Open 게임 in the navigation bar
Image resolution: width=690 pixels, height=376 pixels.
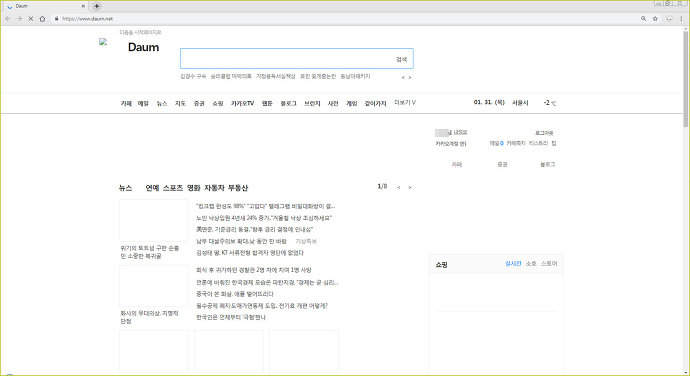pos(352,103)
